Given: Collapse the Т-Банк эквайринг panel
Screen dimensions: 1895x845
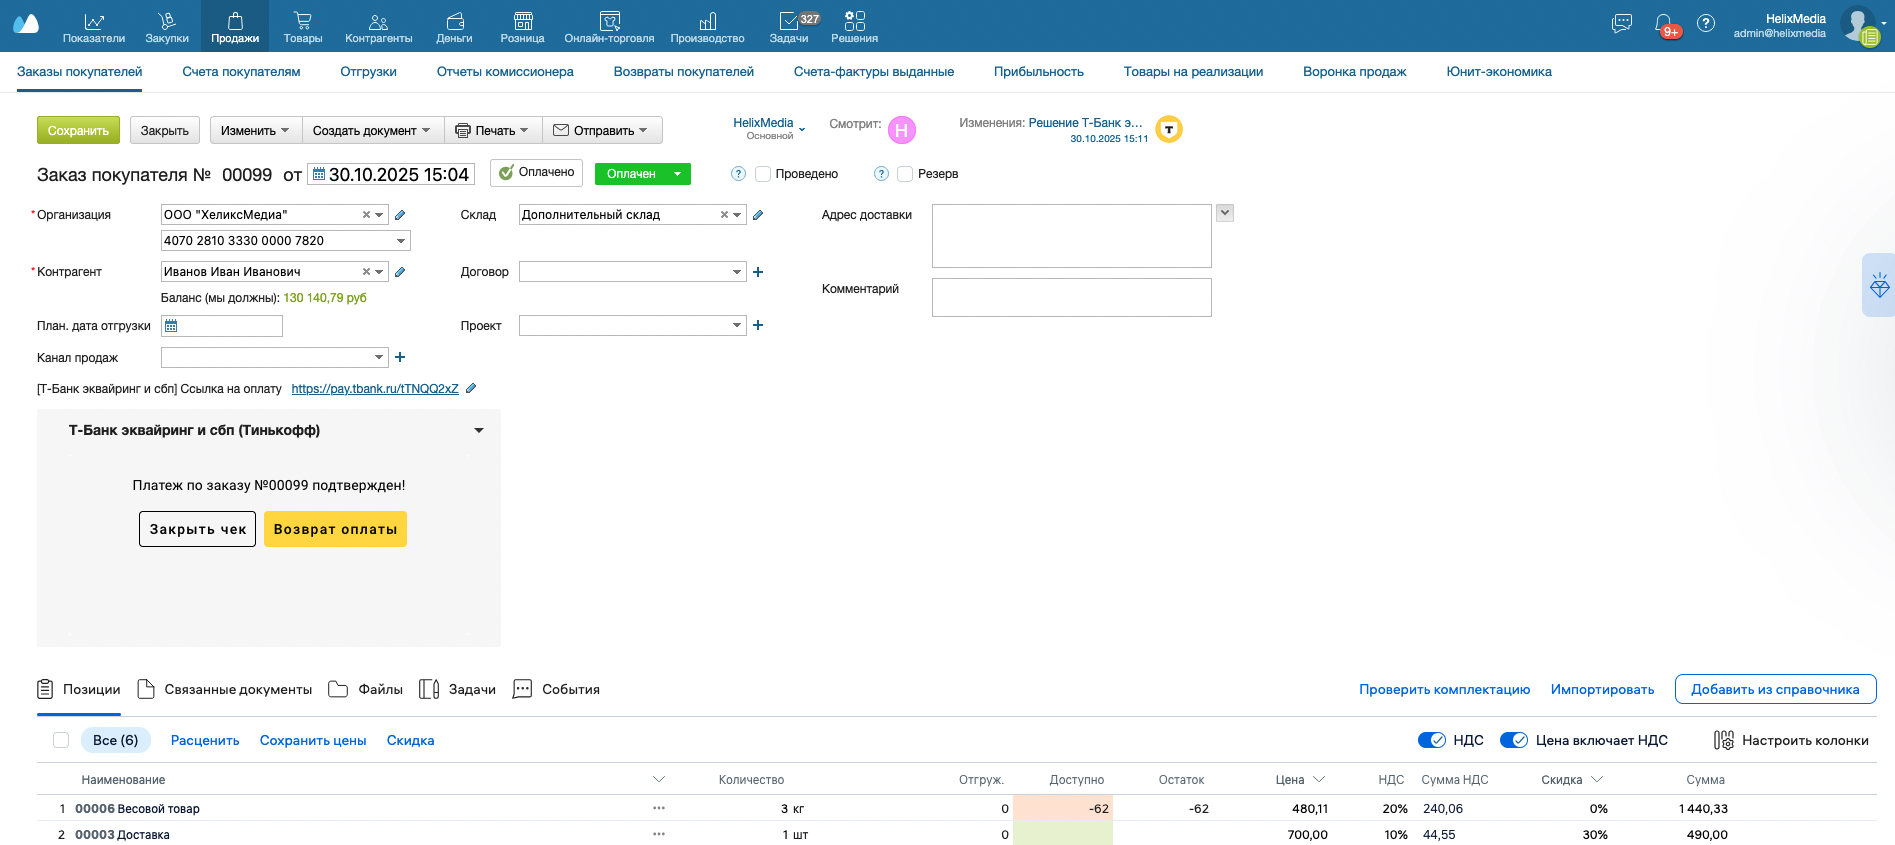Looking at the screenshot, I should pos(479,431).
